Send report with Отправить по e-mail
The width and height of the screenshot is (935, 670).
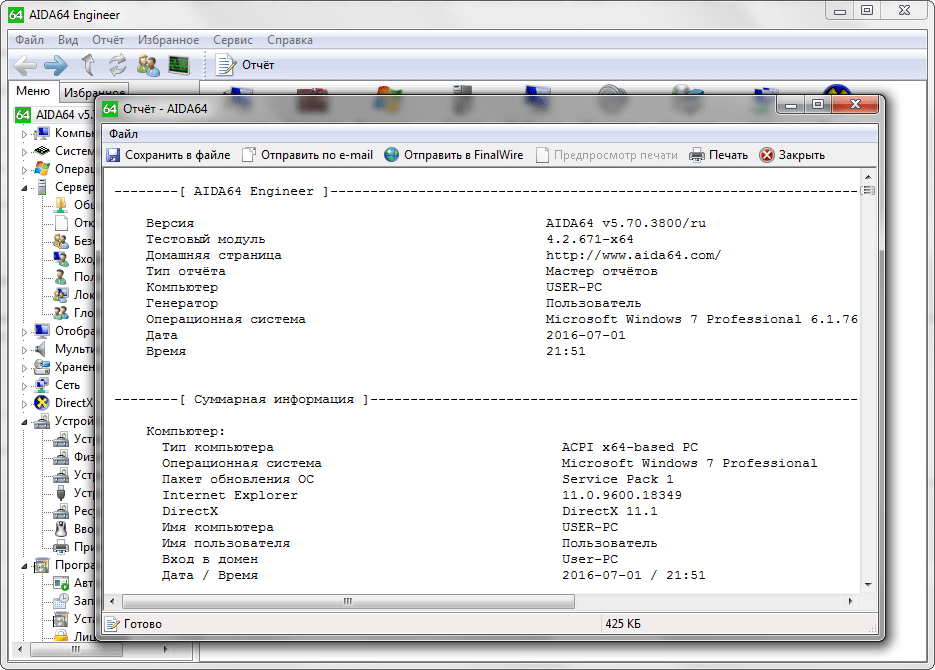coord(307,155)
